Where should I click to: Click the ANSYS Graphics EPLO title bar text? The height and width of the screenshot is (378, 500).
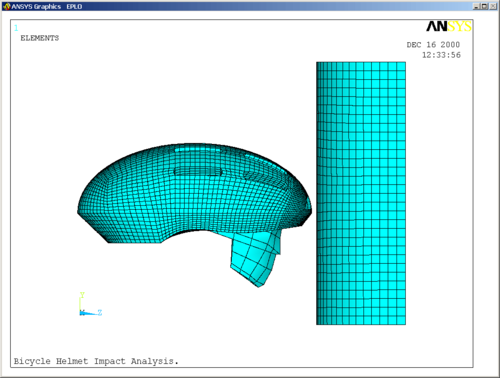pos(47,7)
